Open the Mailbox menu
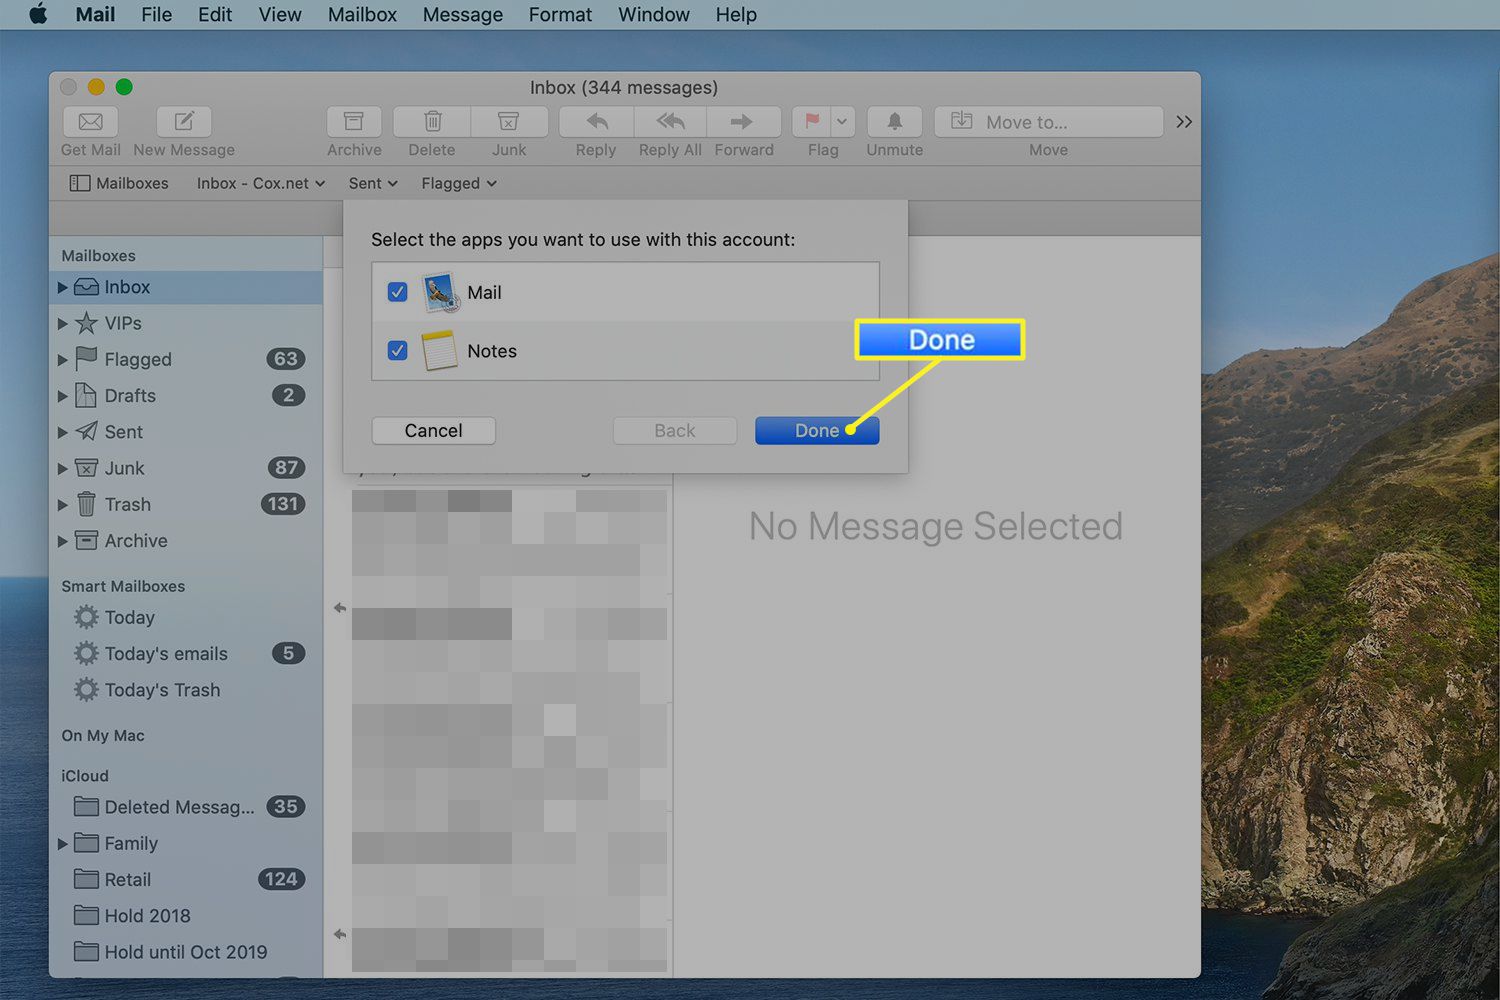The image size is (1500, 1000). (362, 15)
